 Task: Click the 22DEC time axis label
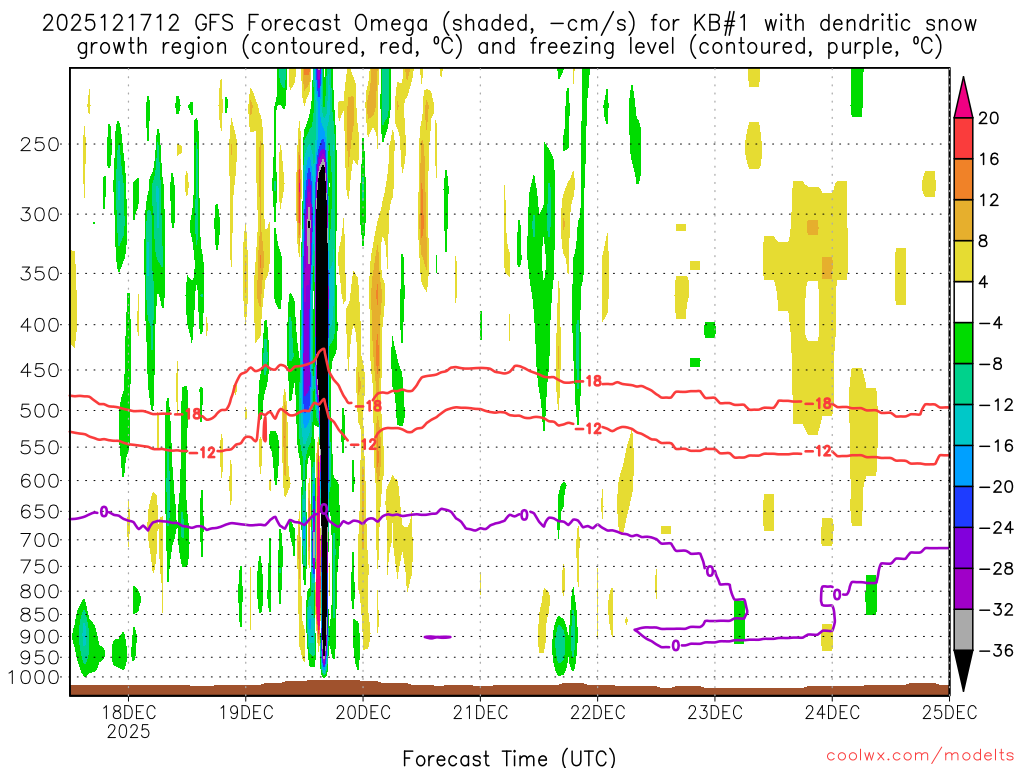[x=598, y=711]
